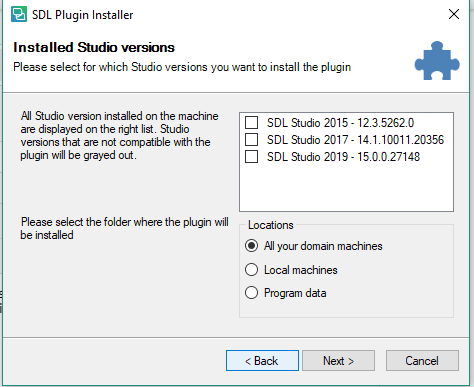Click the Local machines text label
The height and width of the screenshot is (387, 474).
[x=301, y=270]
